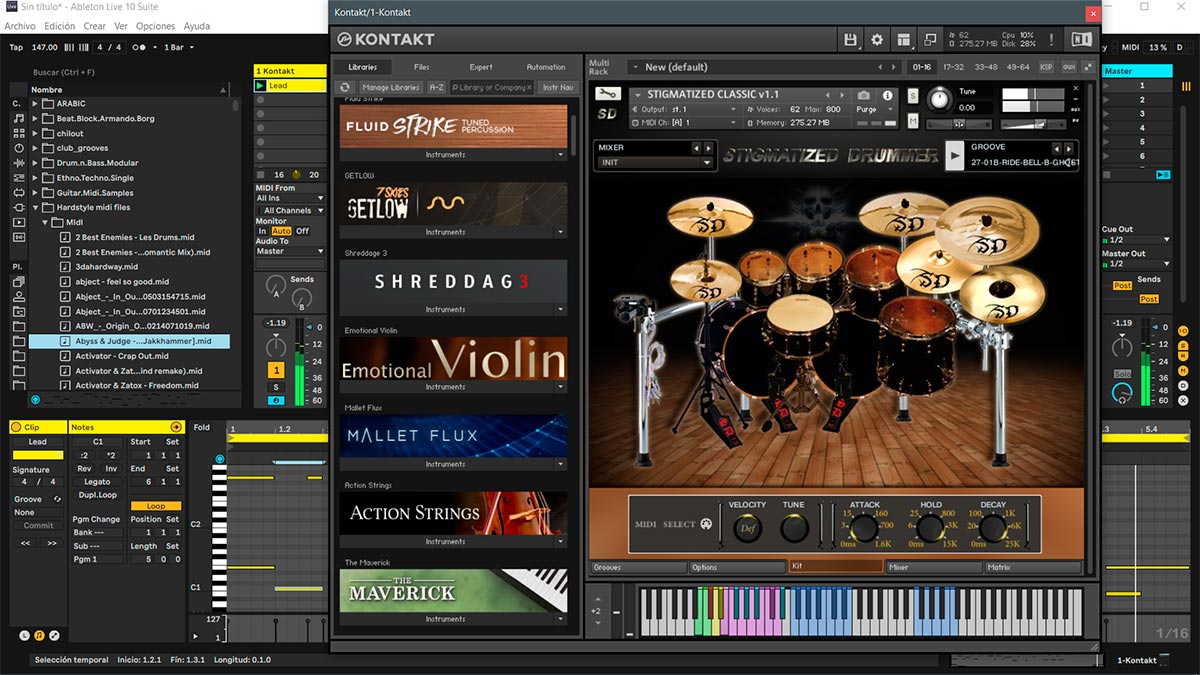Open Kontakt options via the gear icon

tap(877, 40)
